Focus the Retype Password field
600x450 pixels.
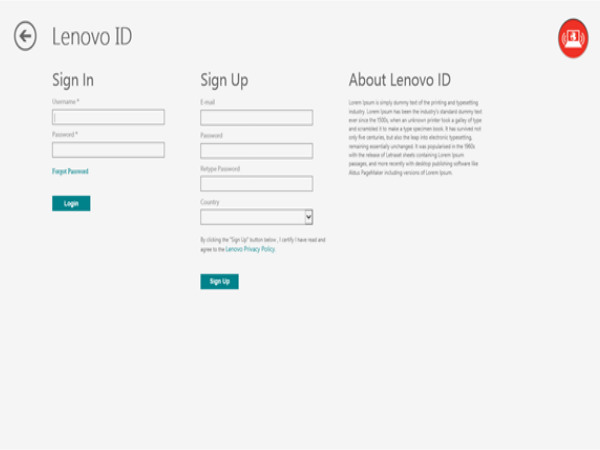[256, 184]
